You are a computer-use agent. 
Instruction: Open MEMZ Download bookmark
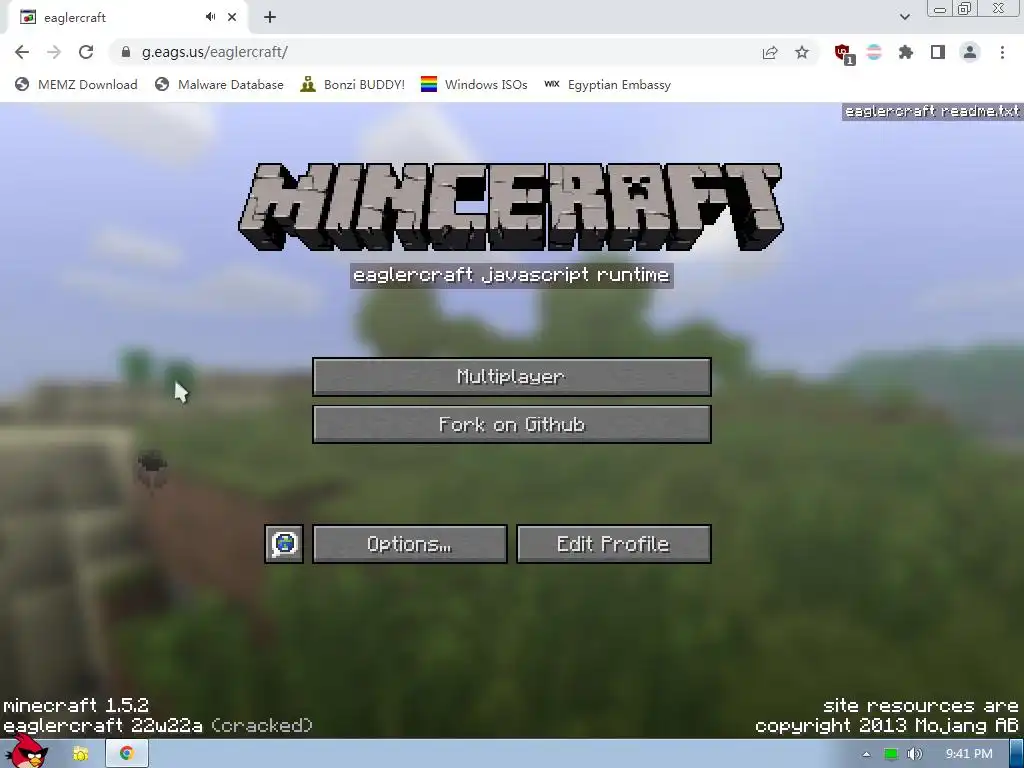point(76,84)
